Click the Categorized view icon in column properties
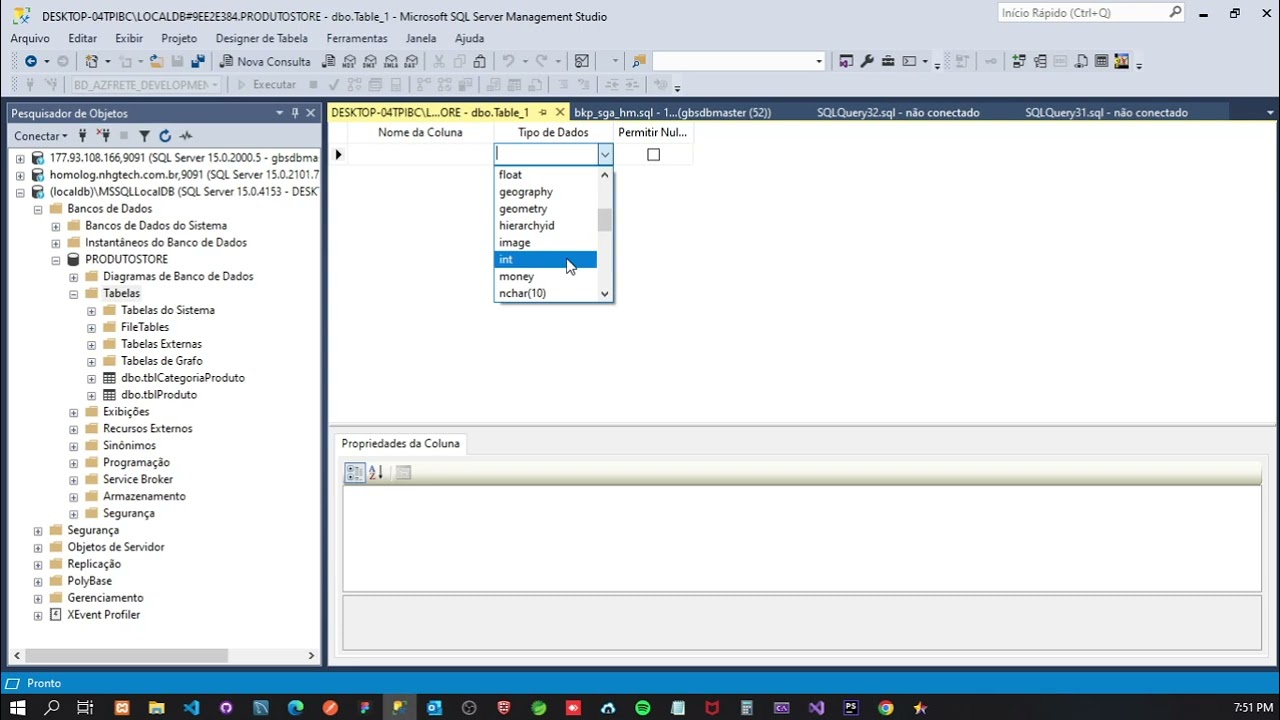1280x720 pixels. (355, 473)
